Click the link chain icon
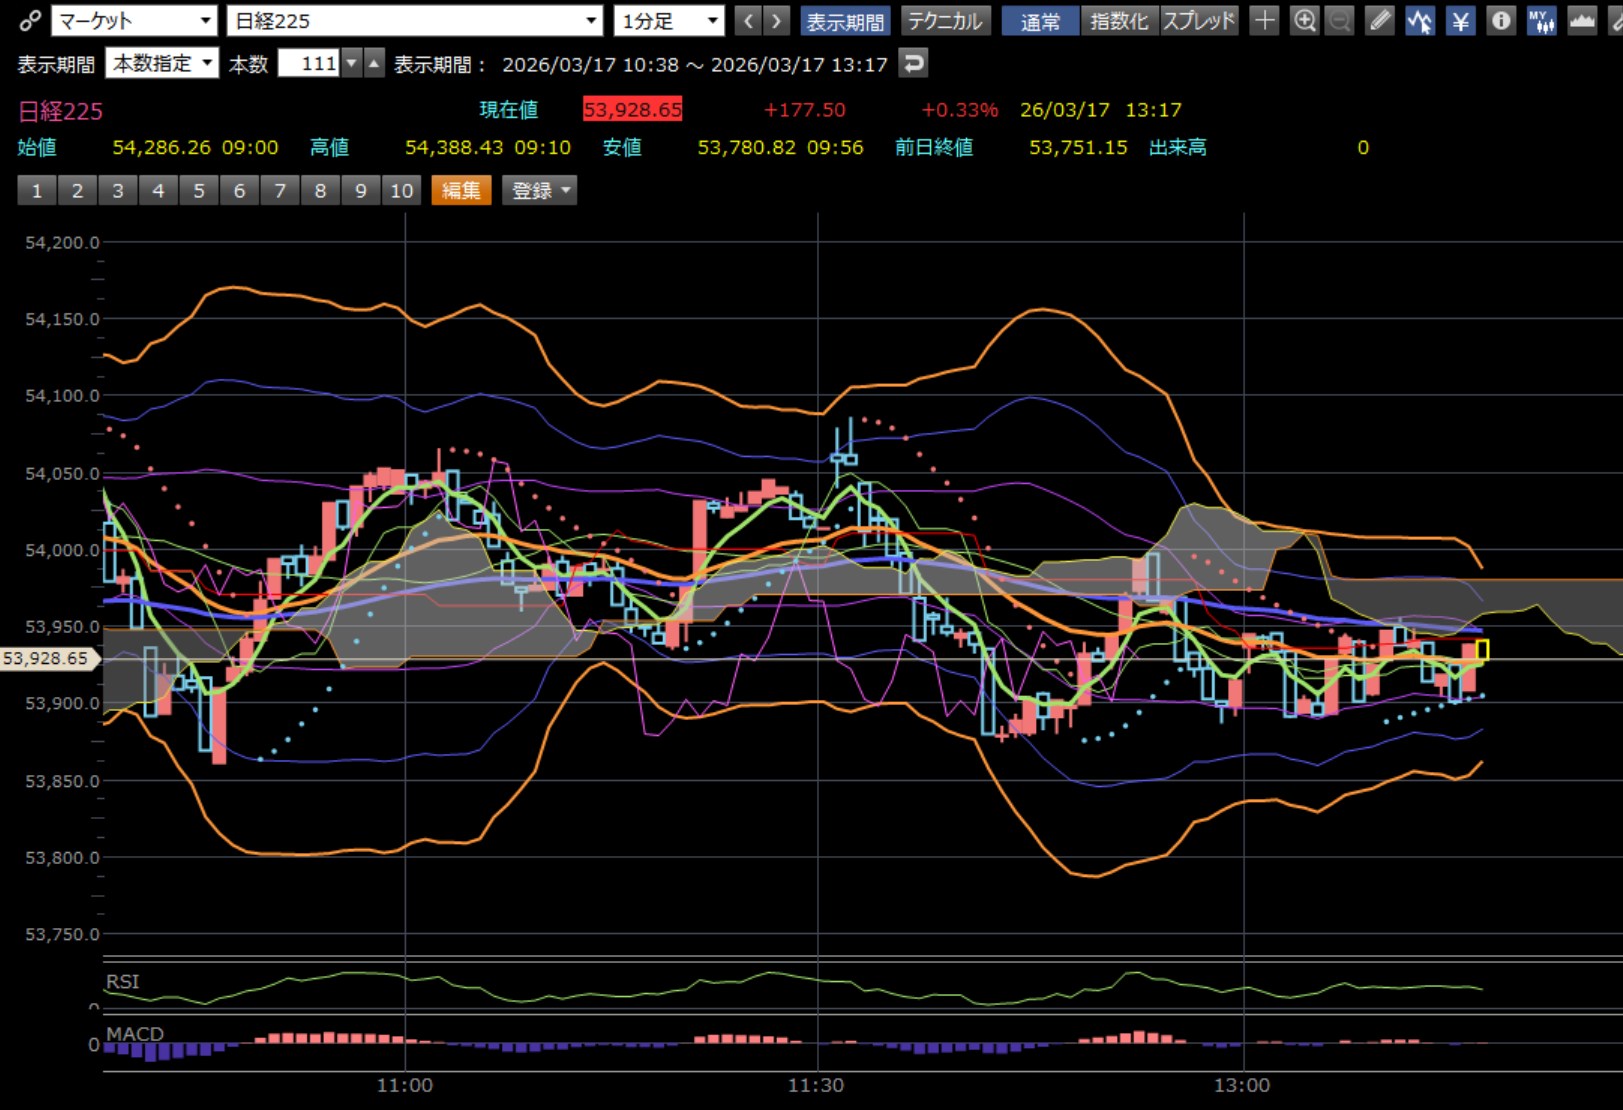The image size is (1623, 1110). tap(30, 21)
